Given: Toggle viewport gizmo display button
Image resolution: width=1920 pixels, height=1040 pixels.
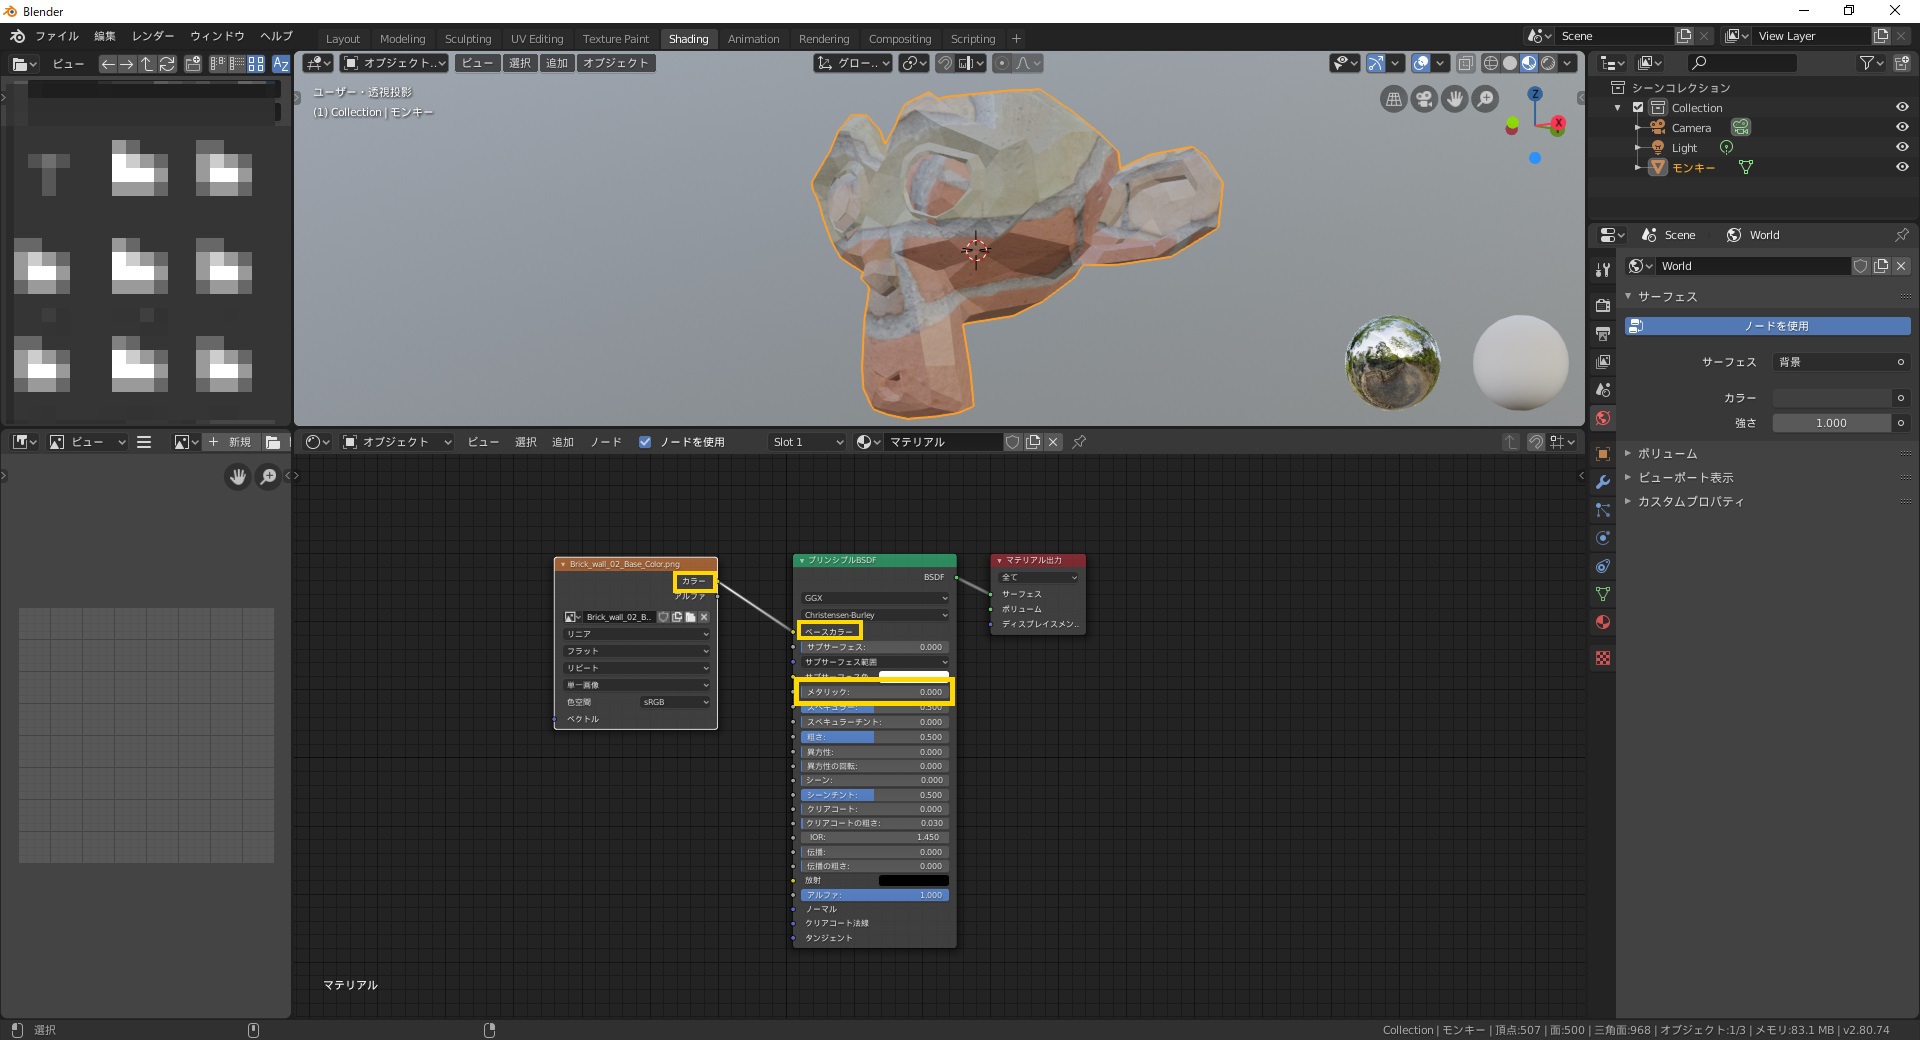Looking at the screenshot, I should pyautogui.click(x=1376, y=63).
